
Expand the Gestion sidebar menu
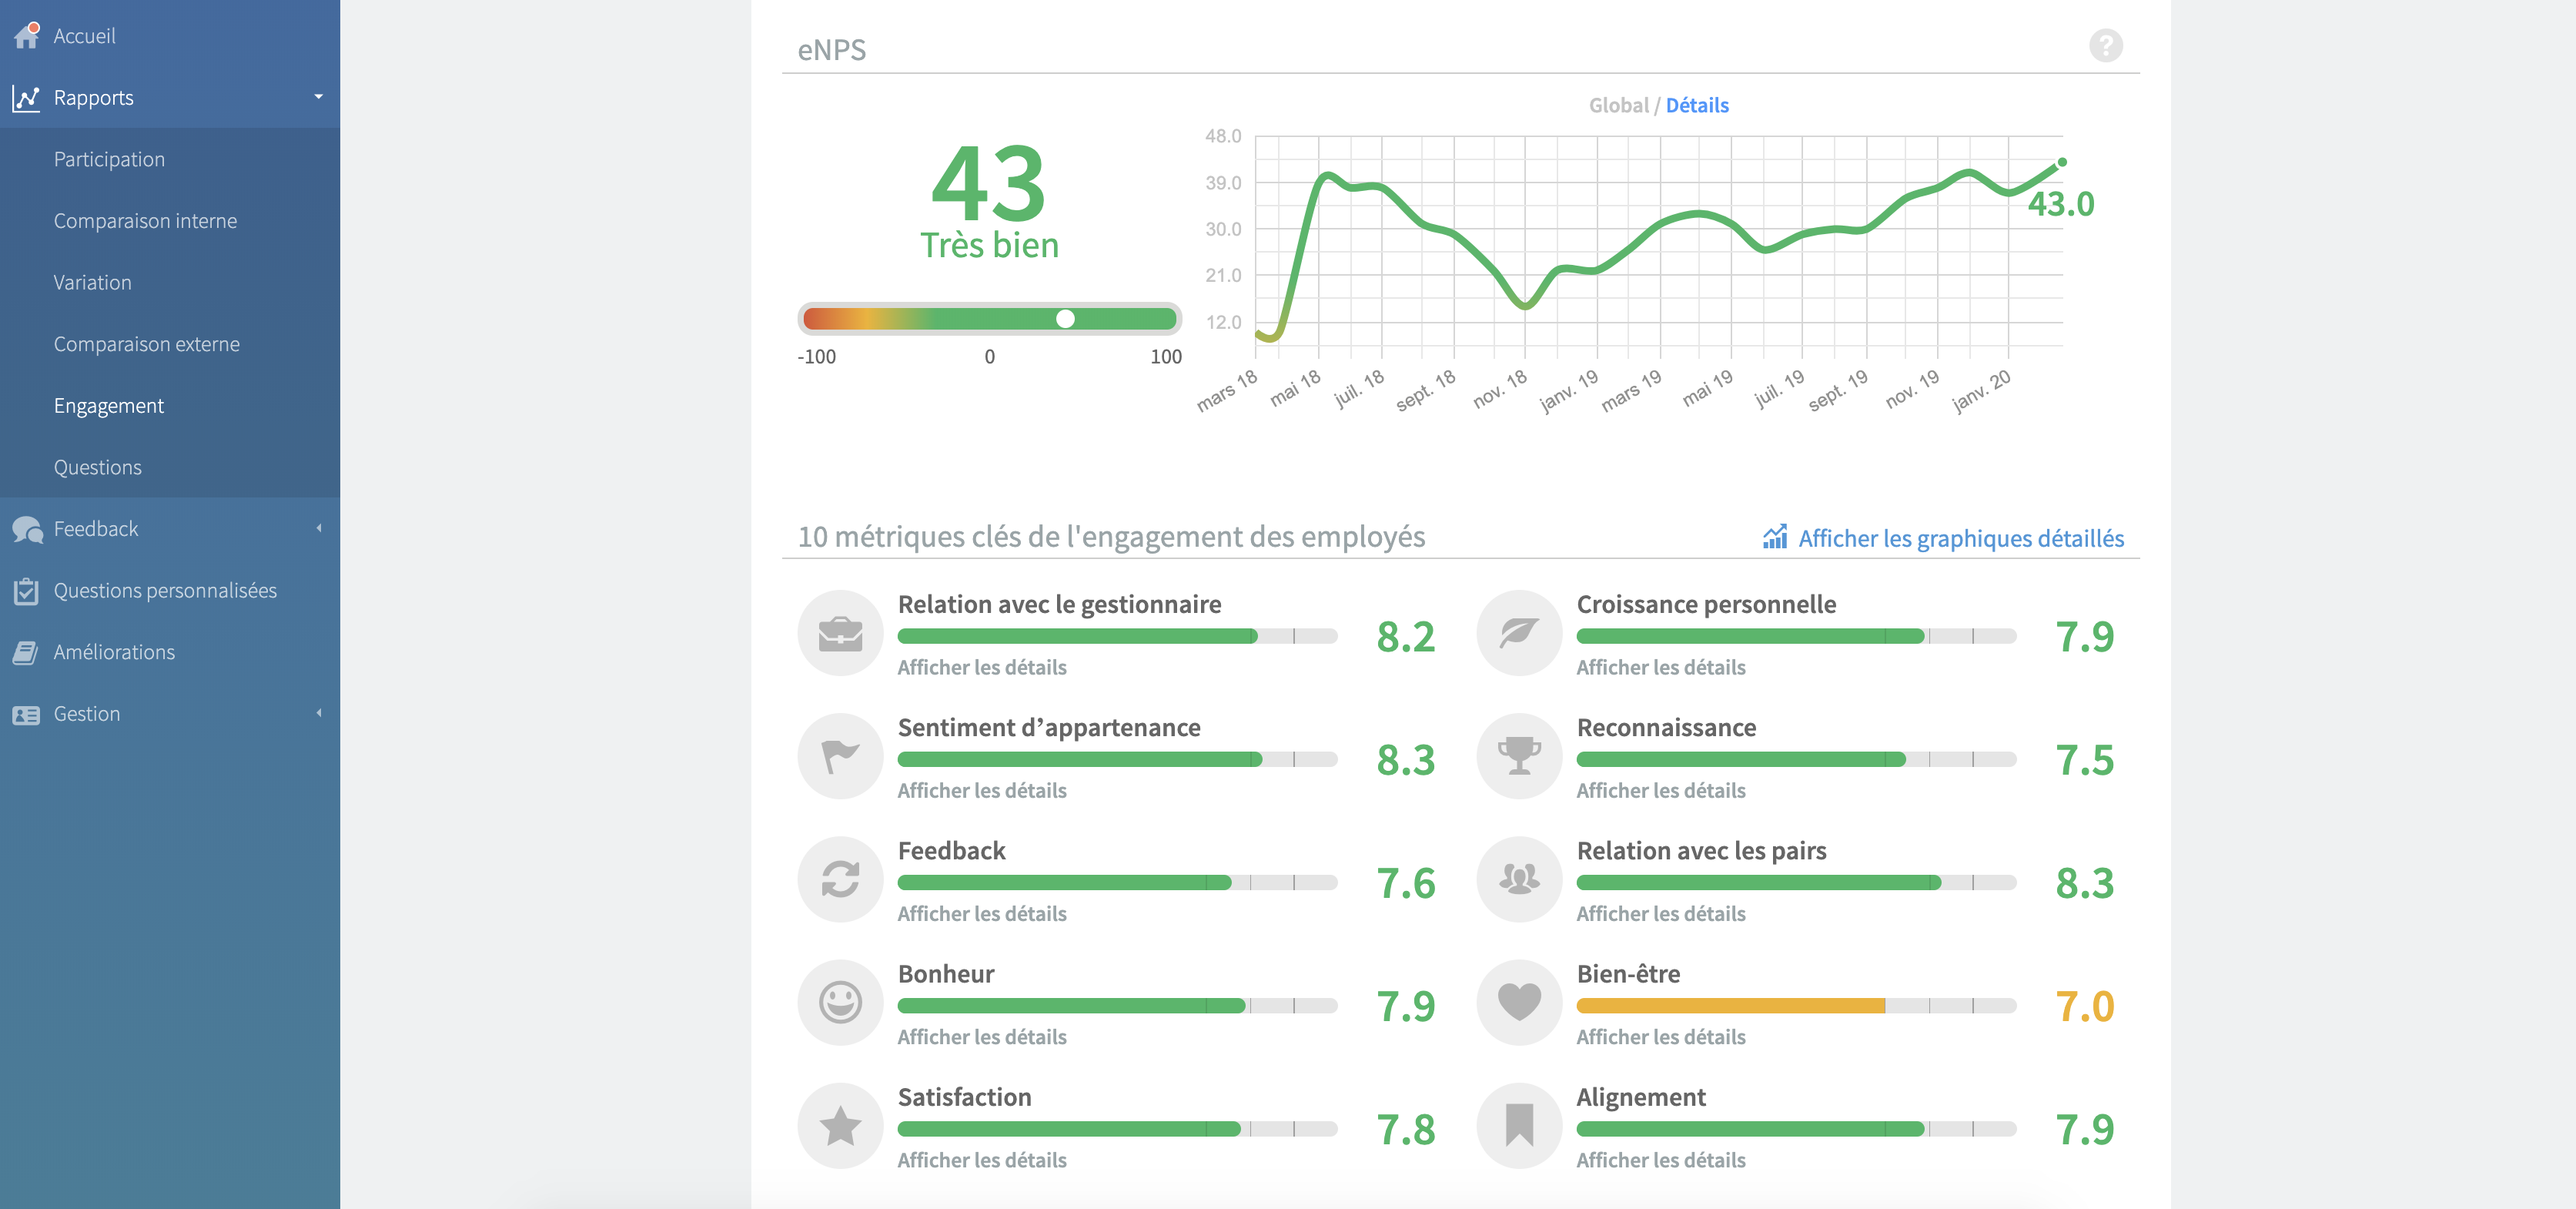[x=318, y=713]
